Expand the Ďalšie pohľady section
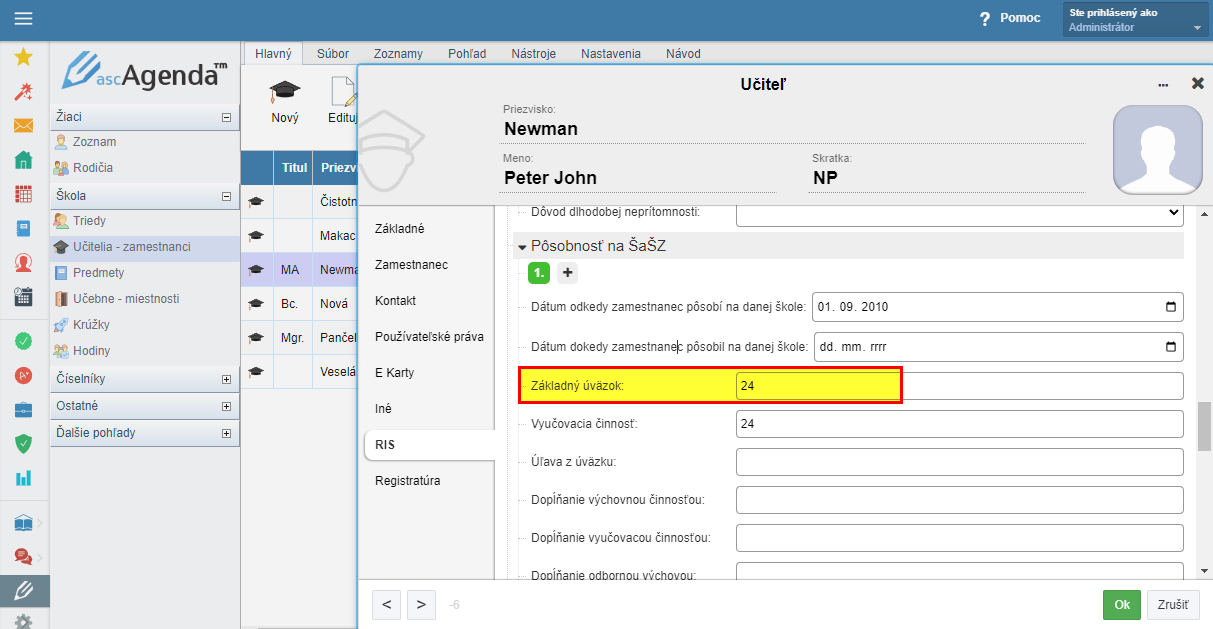Screen dimensions: 1213x629 point(226,434)
